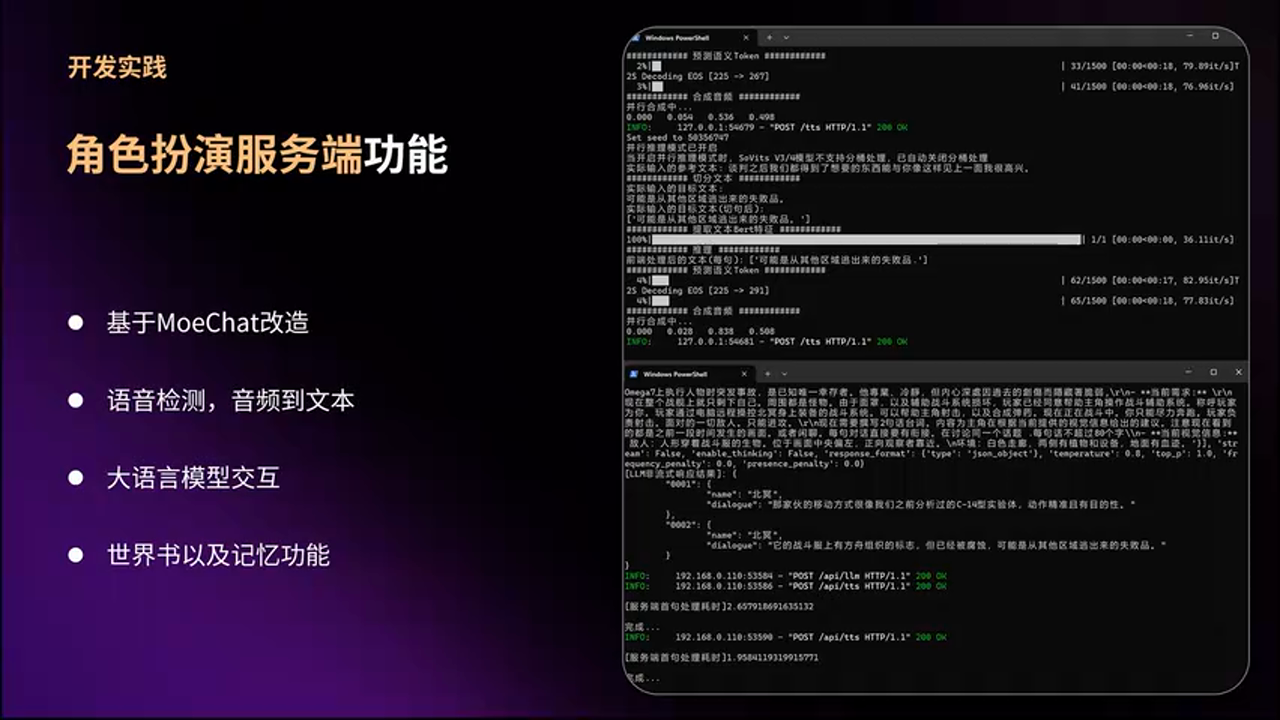Viewport: 1280px width, 720px height.
Task: Click the 角色扮演服务端功能 slide title
Action: [257, 156]
